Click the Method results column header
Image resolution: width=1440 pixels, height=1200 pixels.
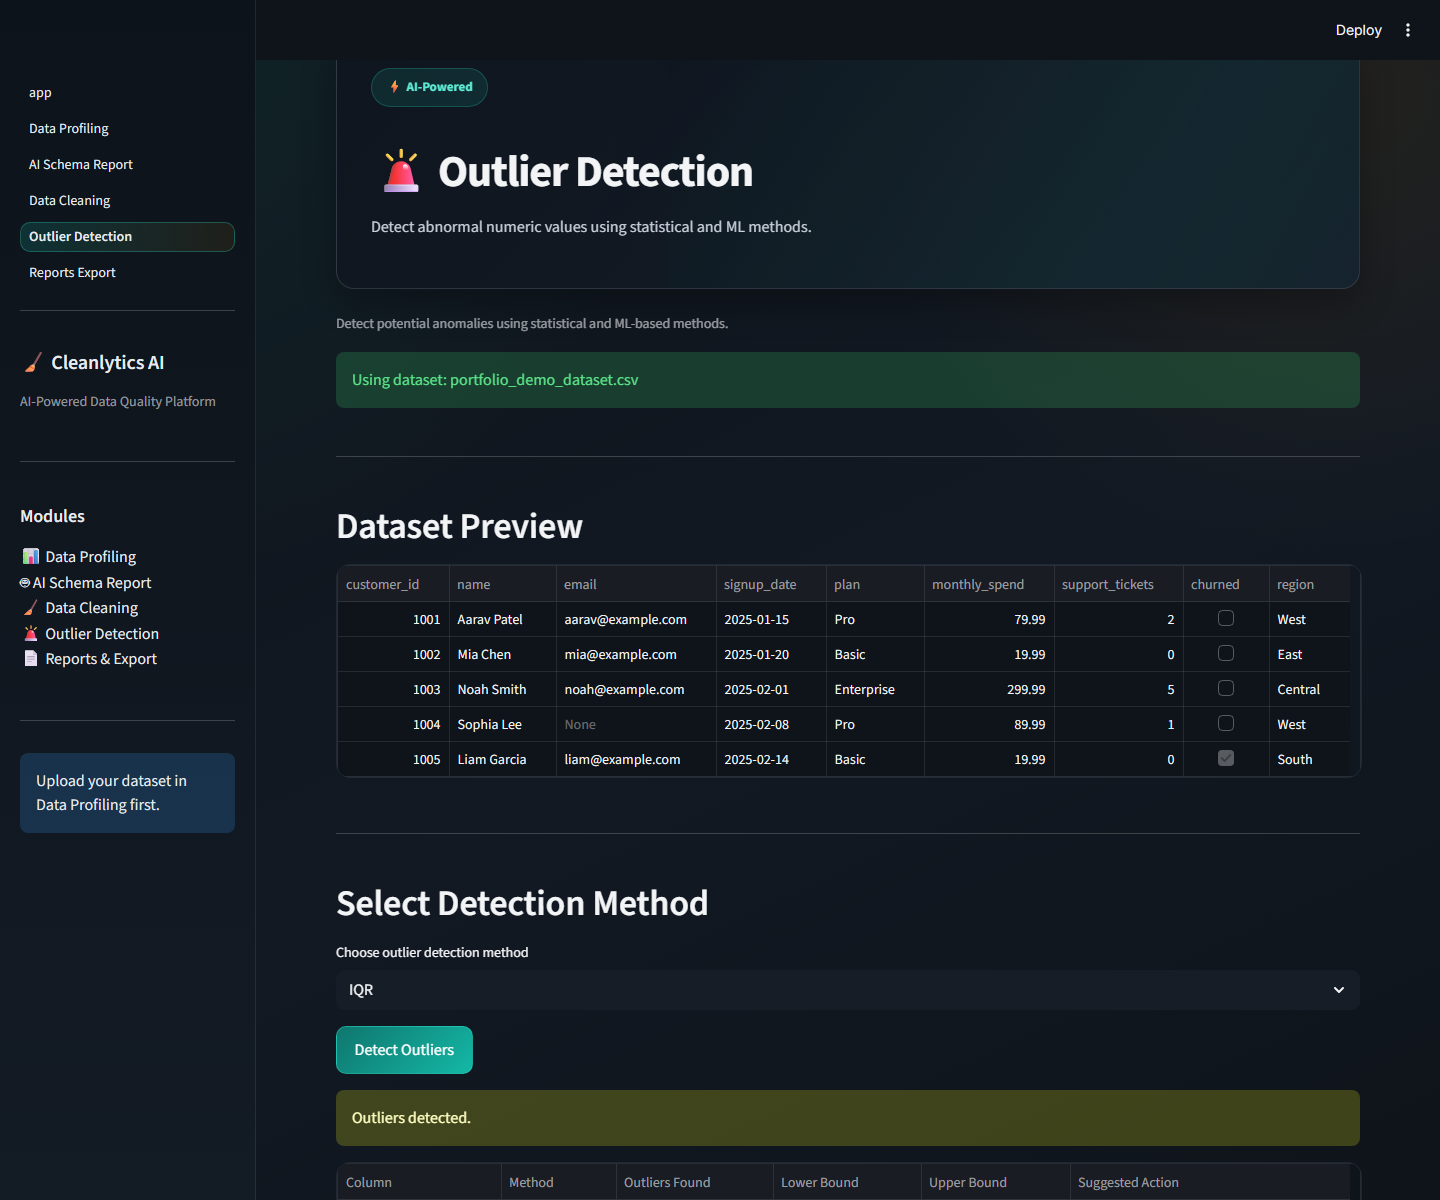pyautogui.click(x=559, y=1182)
